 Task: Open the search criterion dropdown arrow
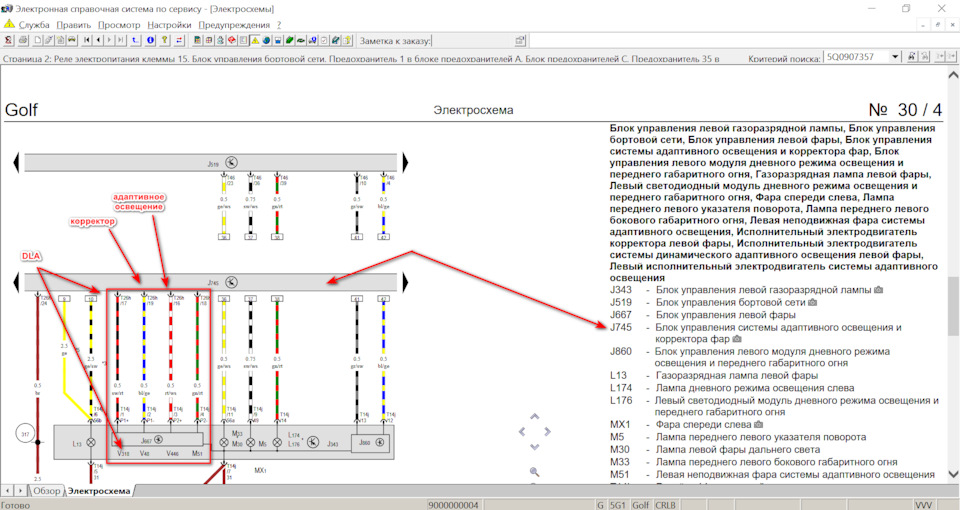point(895,56)
